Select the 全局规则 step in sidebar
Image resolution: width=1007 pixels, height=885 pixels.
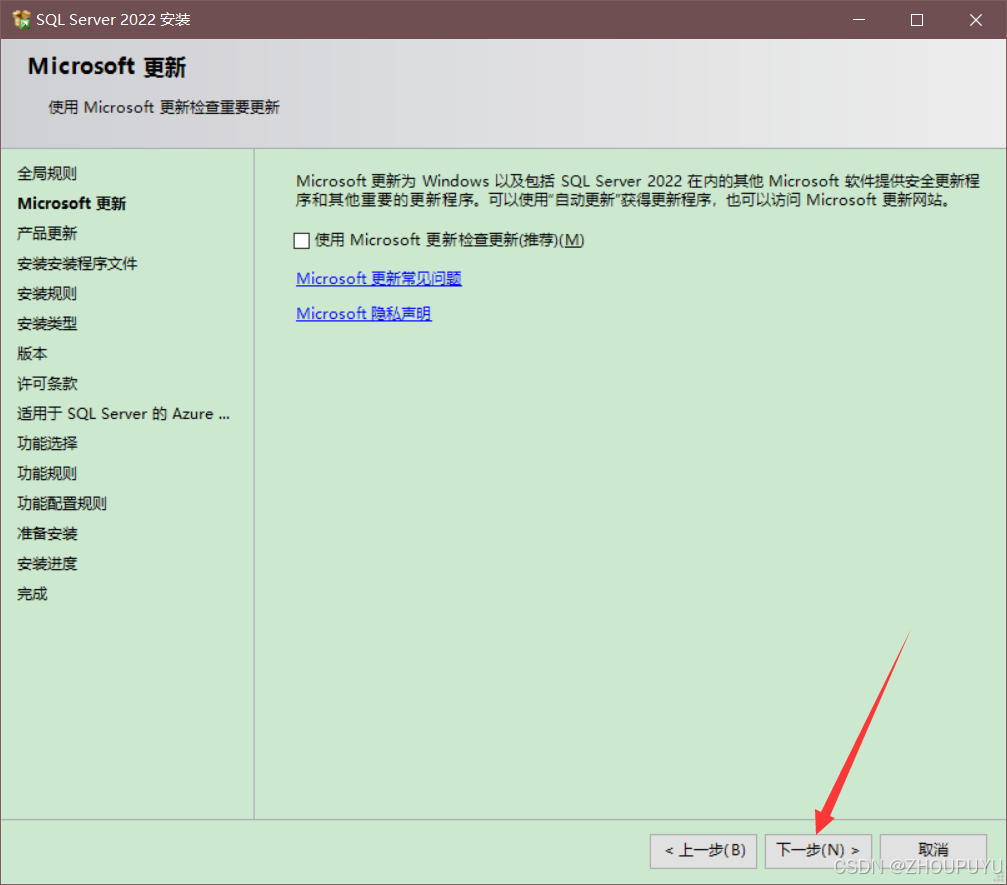[x=47, y=173]
